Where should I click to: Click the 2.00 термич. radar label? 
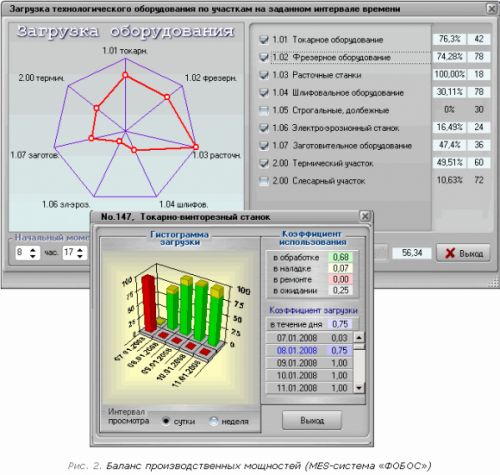click(41, 78)
